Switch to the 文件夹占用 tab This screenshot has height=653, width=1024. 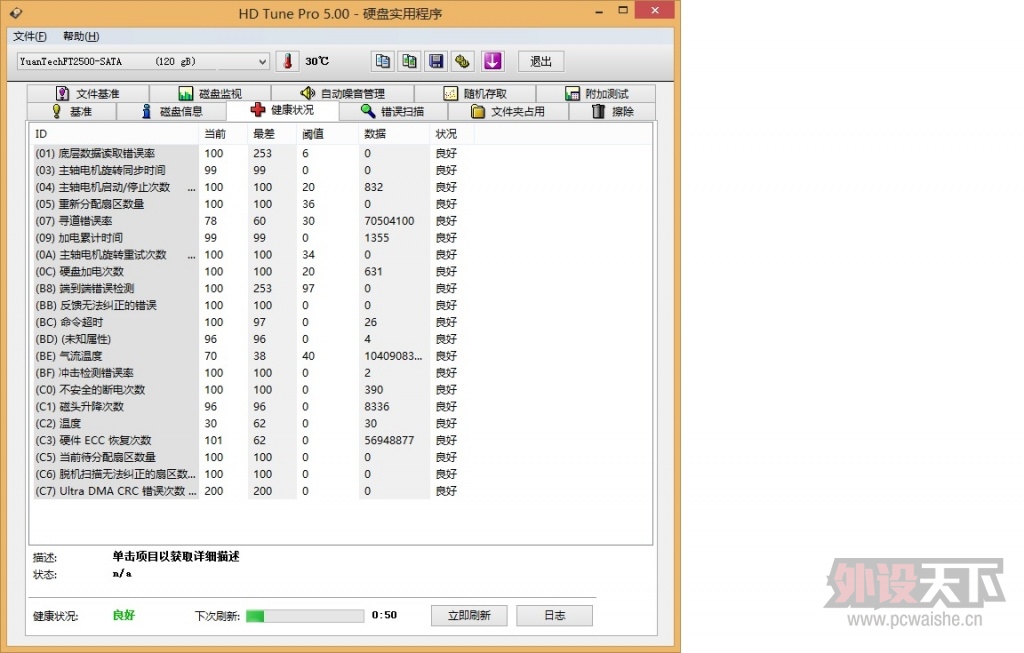tap(508, 112)
